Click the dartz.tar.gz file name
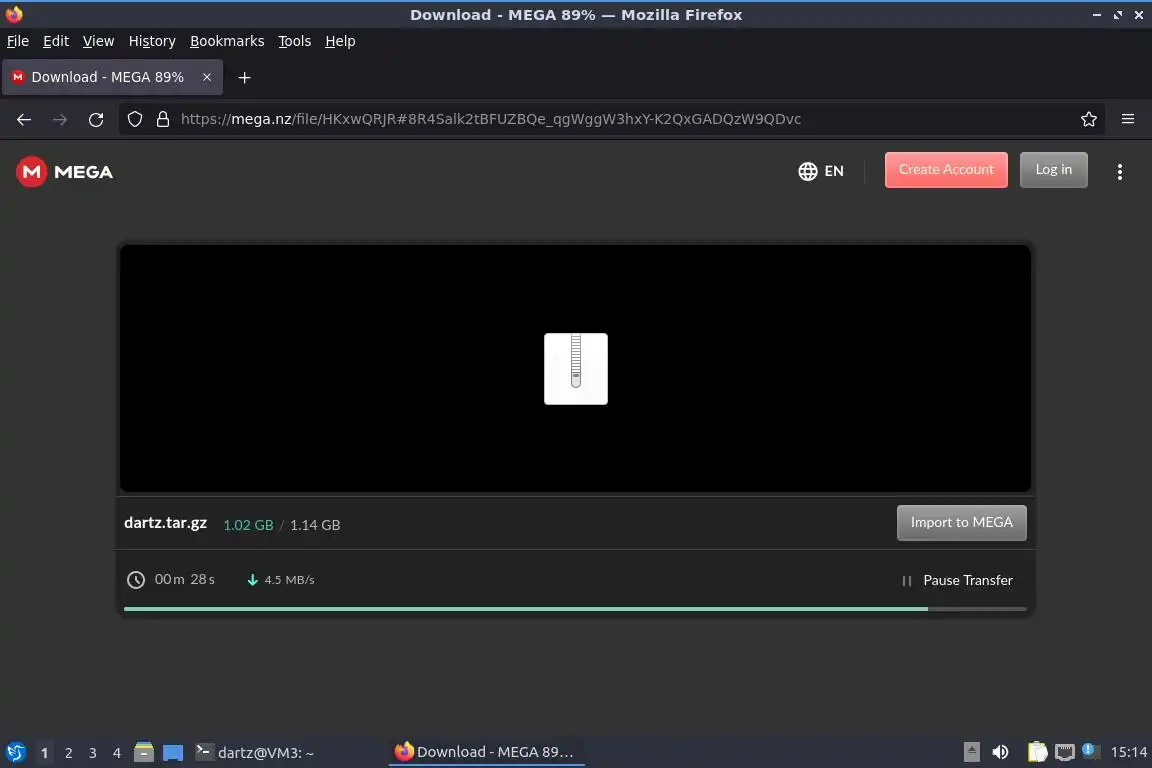 tap(165, 523)
